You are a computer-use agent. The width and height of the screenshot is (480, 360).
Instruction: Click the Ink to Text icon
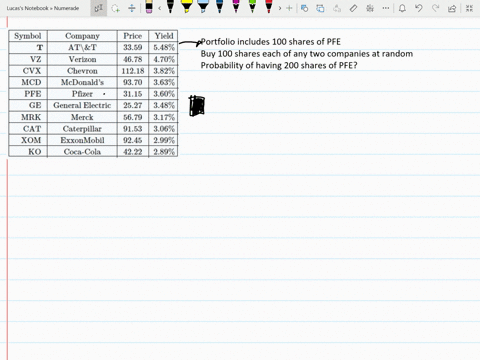(x=337, y=8)
